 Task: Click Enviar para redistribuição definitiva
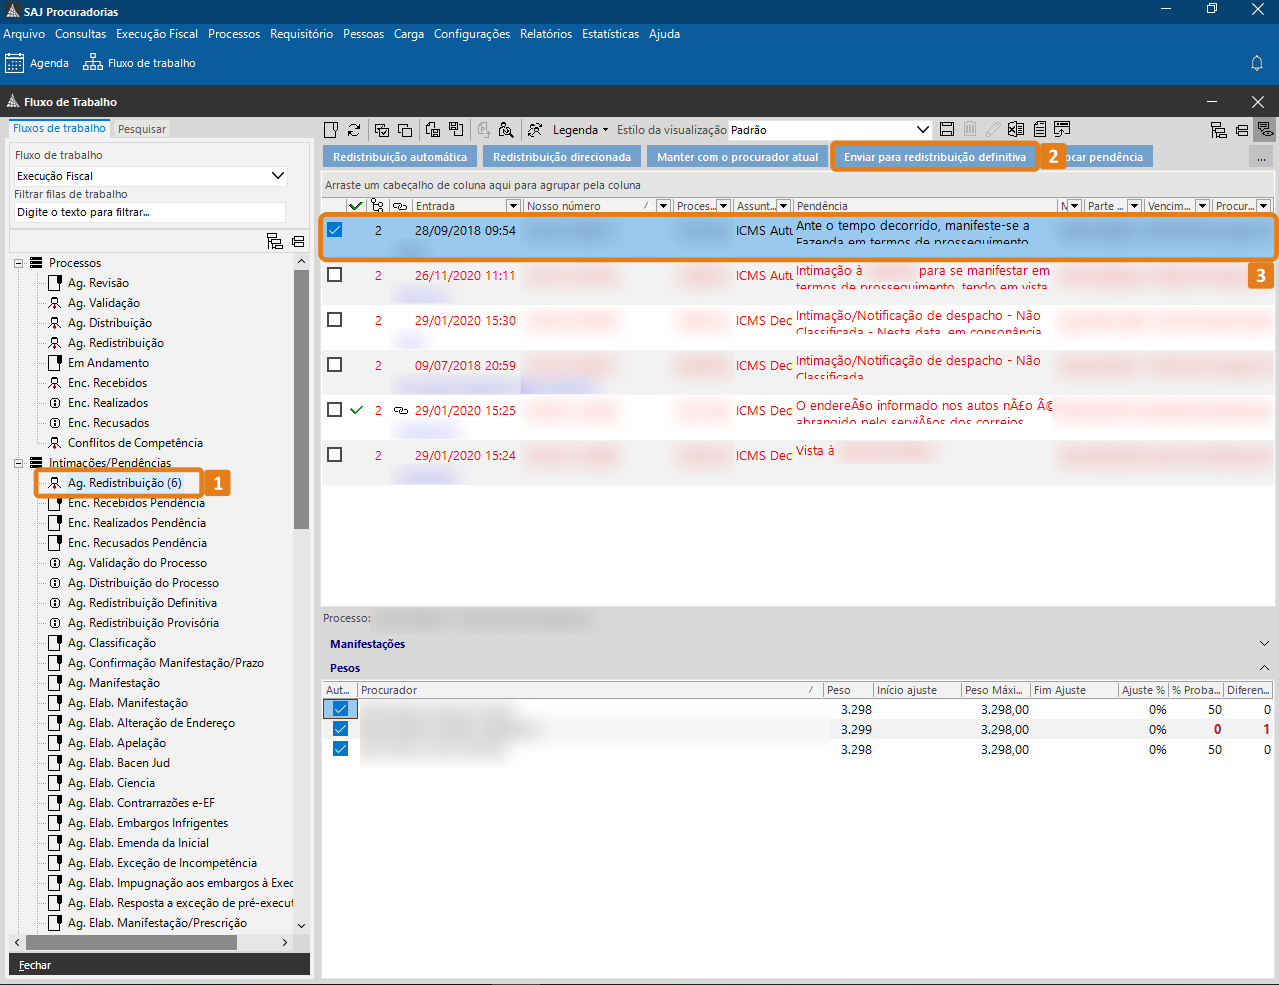[935, 157]
